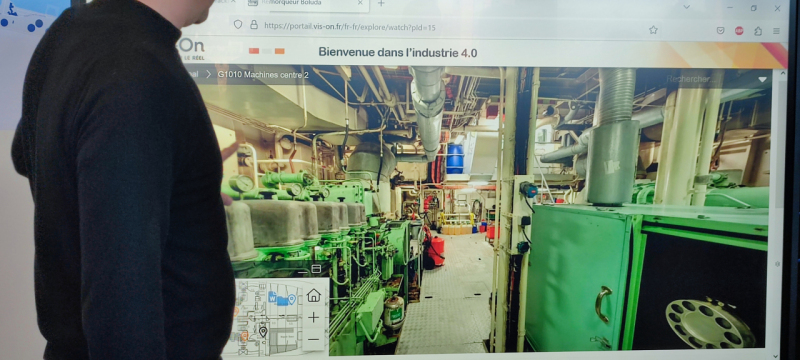800x360 pixels.
Task: Close the Remorqueur Boluda tab
Action: tap(360, 3)
